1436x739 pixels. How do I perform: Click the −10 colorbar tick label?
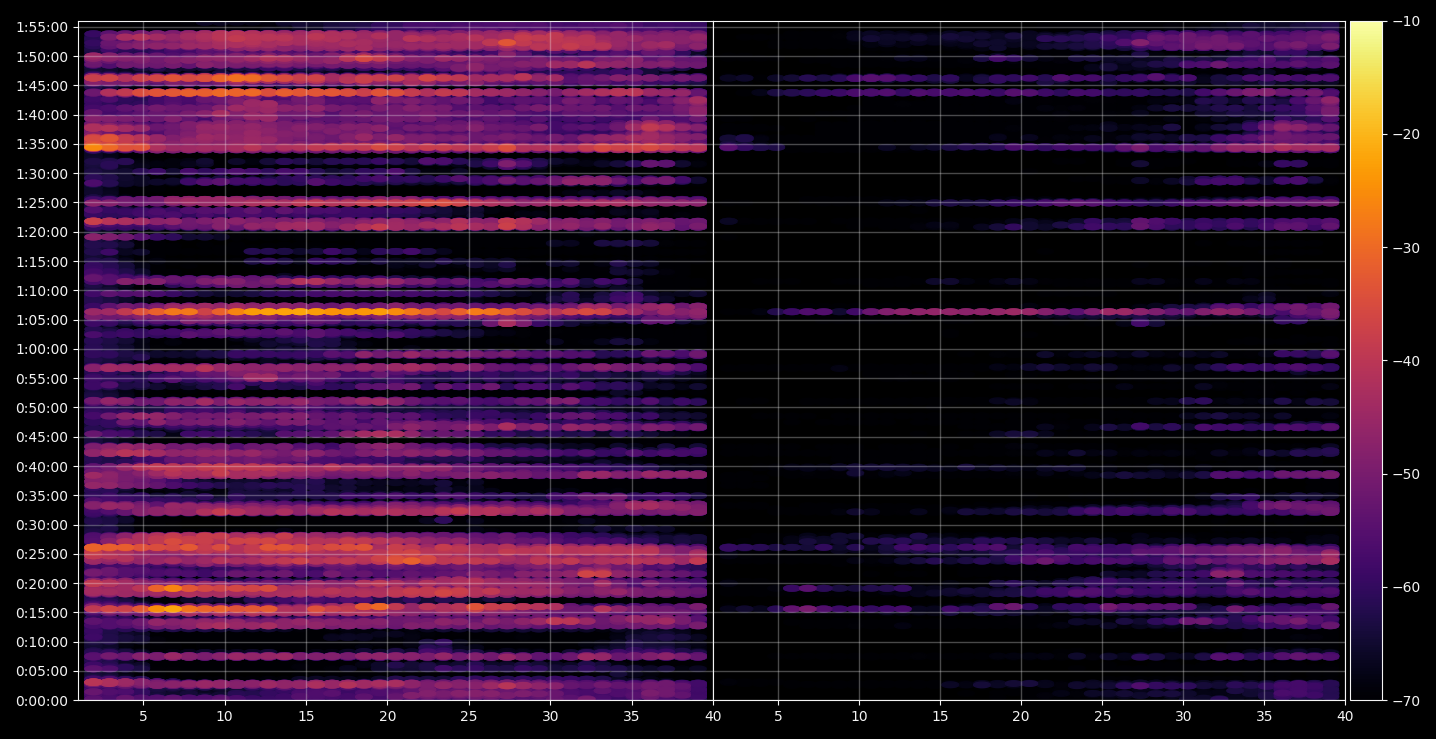tap(1406, 21)
